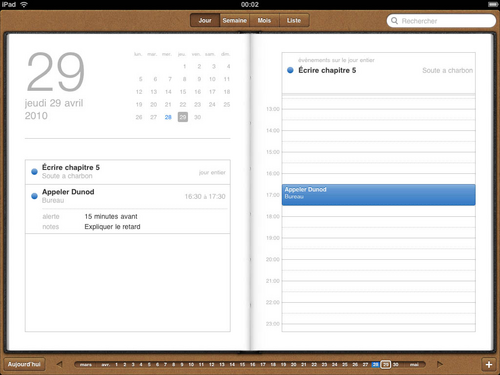Open the Mois view
The width and height of the screenshot is (500, 375).
tap(264, 20)
